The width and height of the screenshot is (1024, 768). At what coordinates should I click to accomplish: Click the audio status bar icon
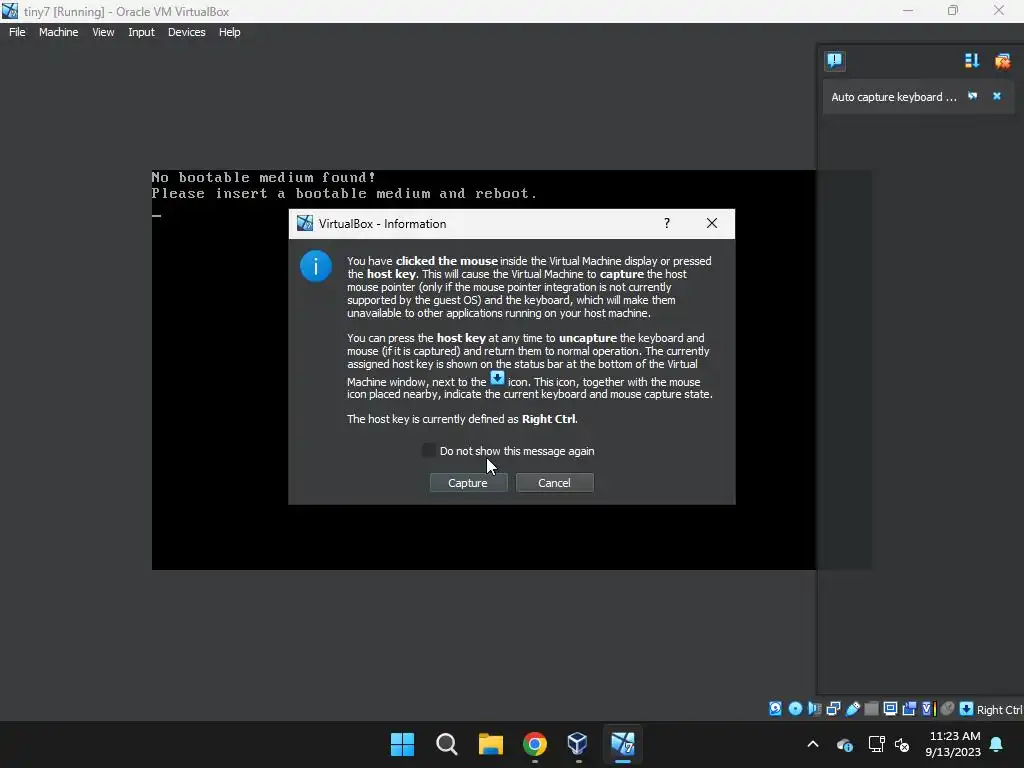814,709
